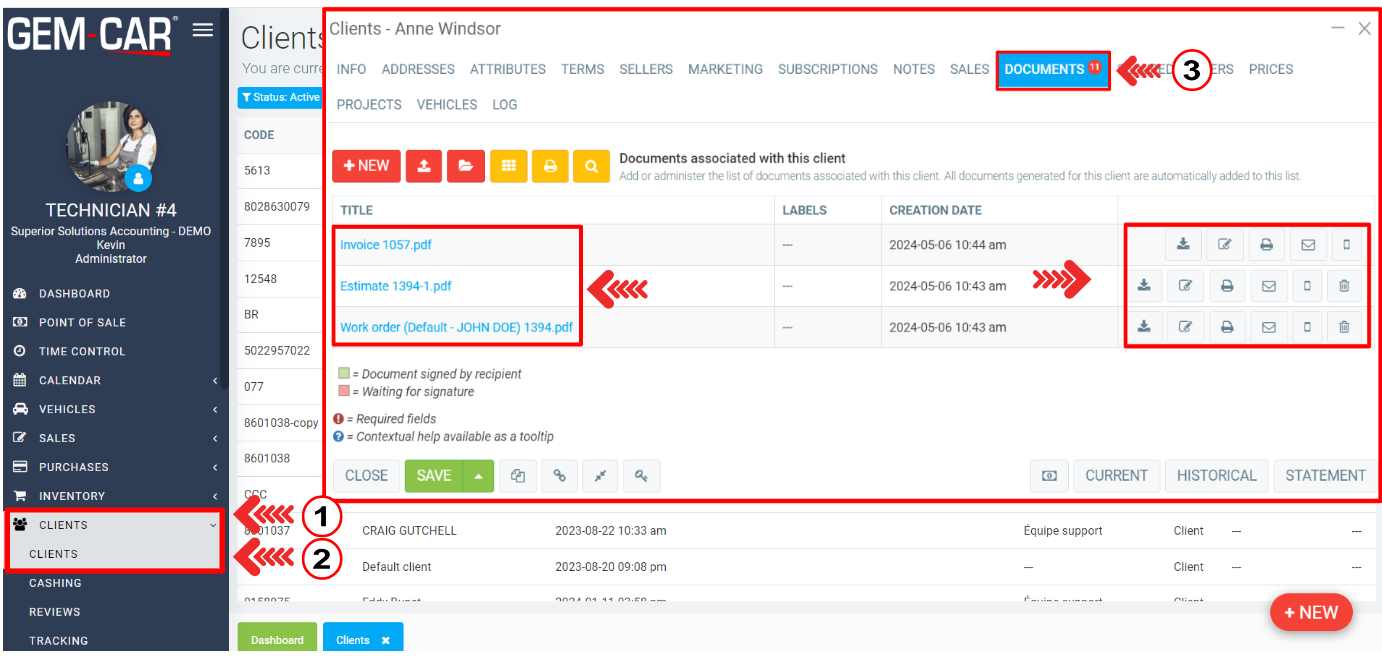Open the red folder icon in toolbar
Image resolution: width=1382 pixels, height=656 pixels.
465,166
